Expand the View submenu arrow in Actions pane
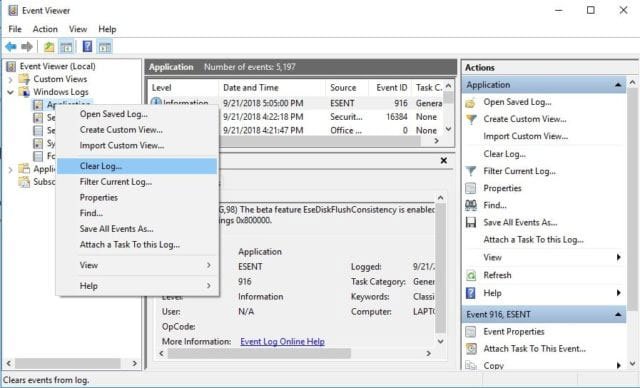640x388 pixels. pyautogui.click(x=619, y=257)
